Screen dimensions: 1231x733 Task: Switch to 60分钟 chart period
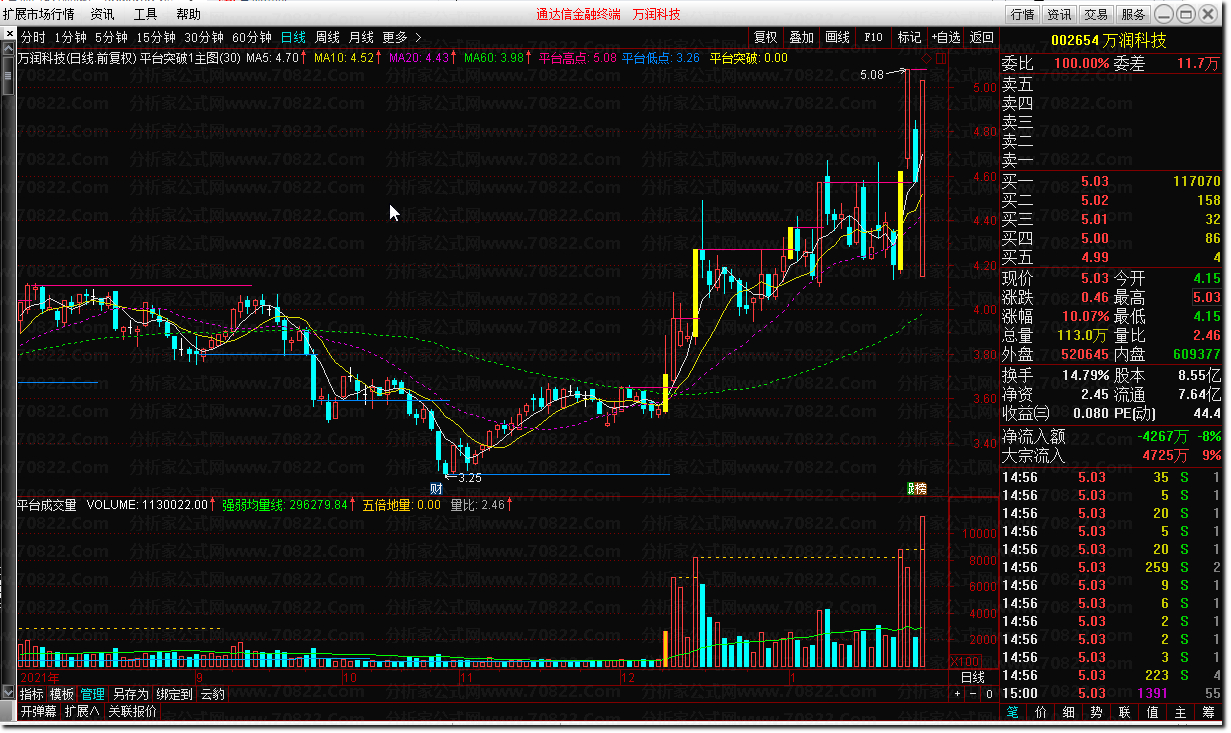click(252, 38)
